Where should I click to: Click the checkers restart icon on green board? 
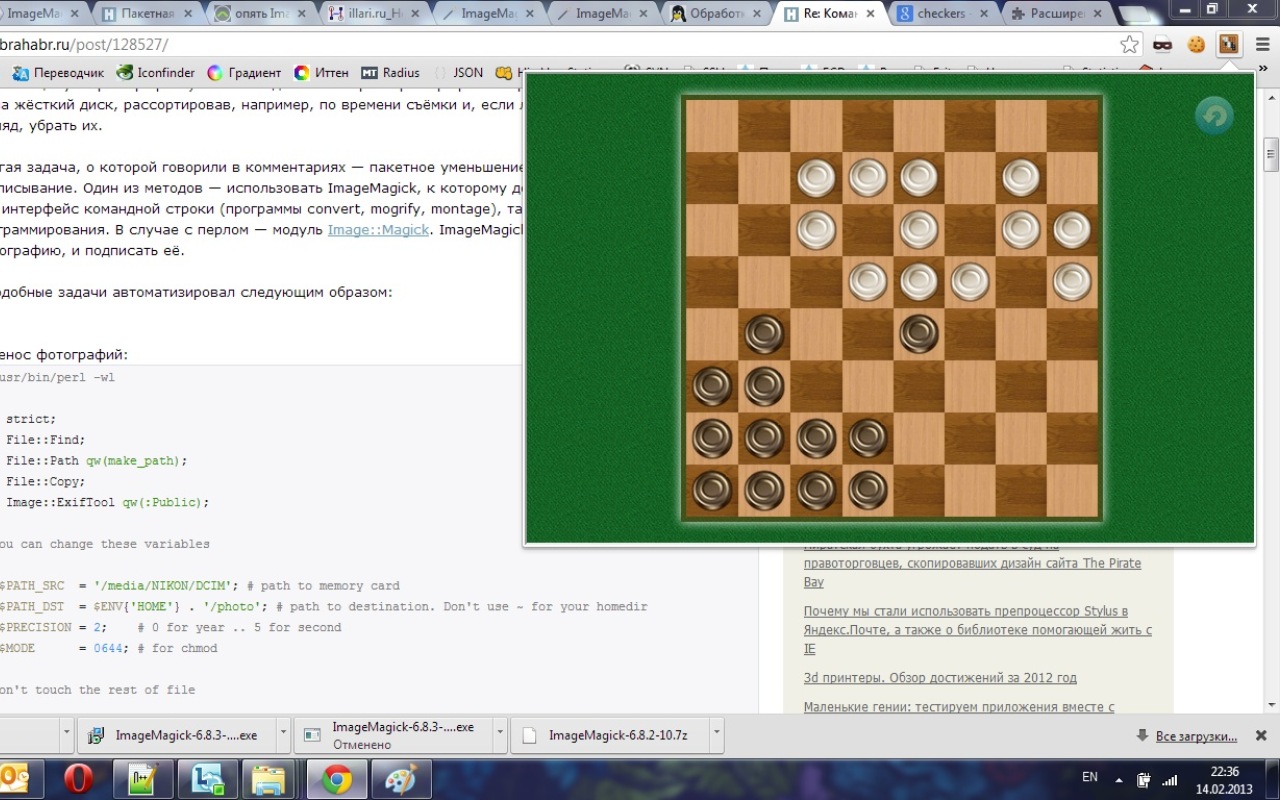point(1214,116)
